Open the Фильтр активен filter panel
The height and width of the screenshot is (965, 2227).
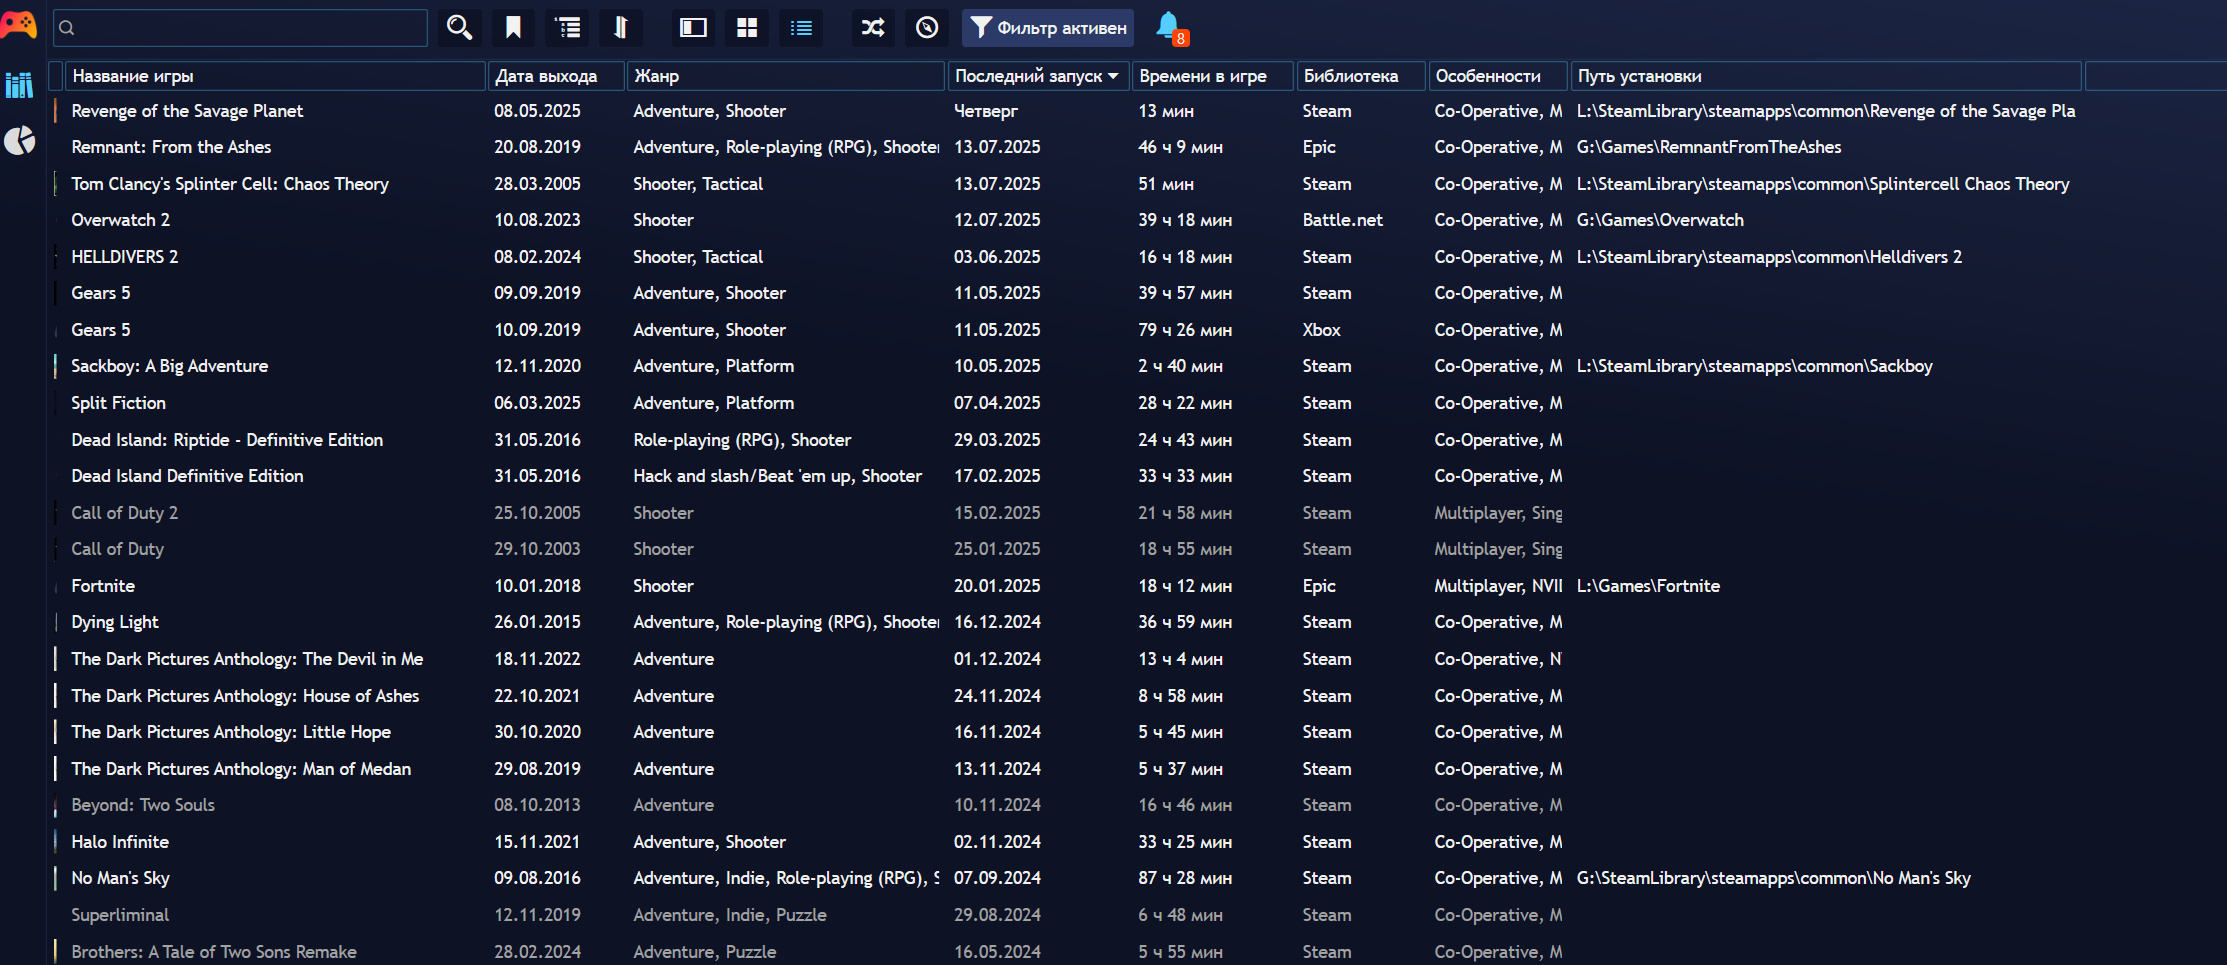click(1048, 28)
